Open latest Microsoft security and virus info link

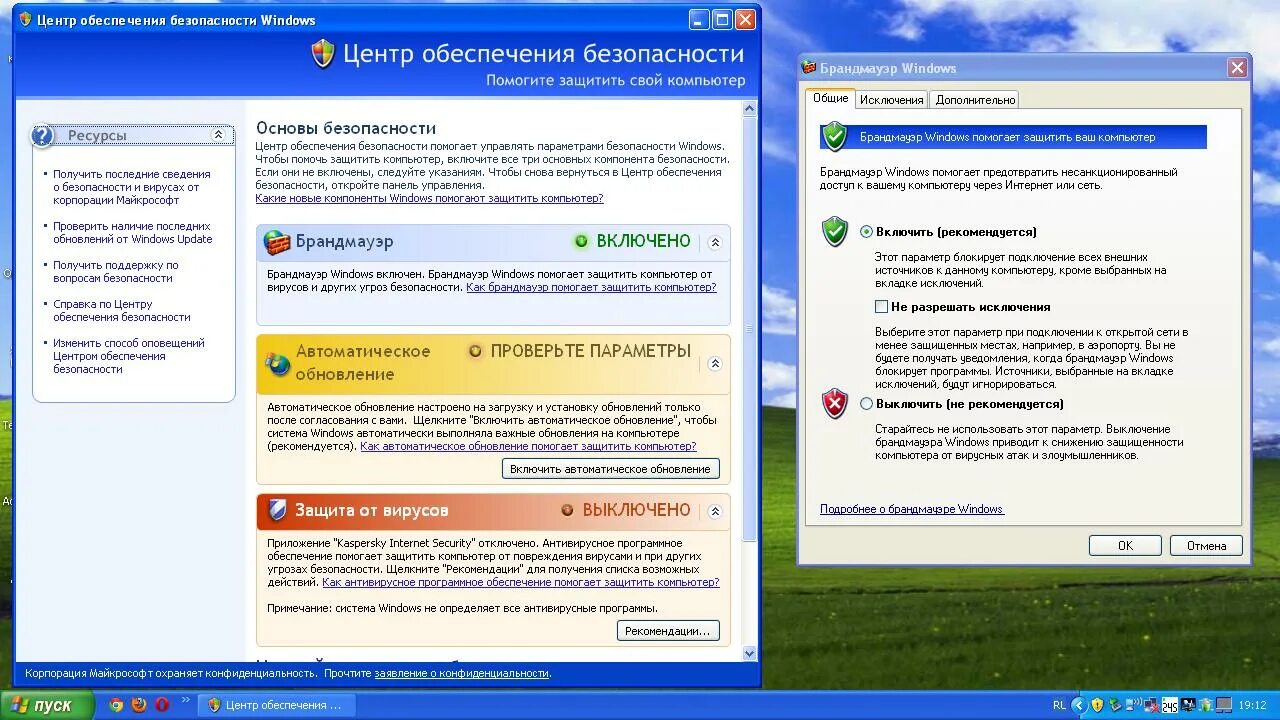[x=131, y=187]
